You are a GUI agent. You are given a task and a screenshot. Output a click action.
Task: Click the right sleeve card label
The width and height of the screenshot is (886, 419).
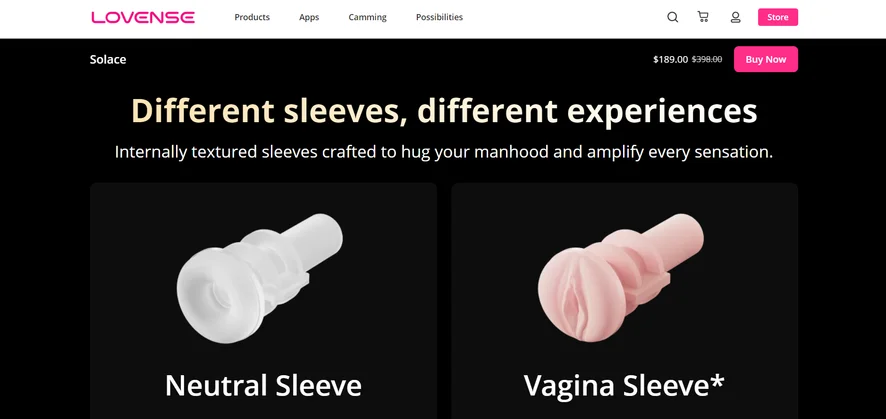pos(624,386)
